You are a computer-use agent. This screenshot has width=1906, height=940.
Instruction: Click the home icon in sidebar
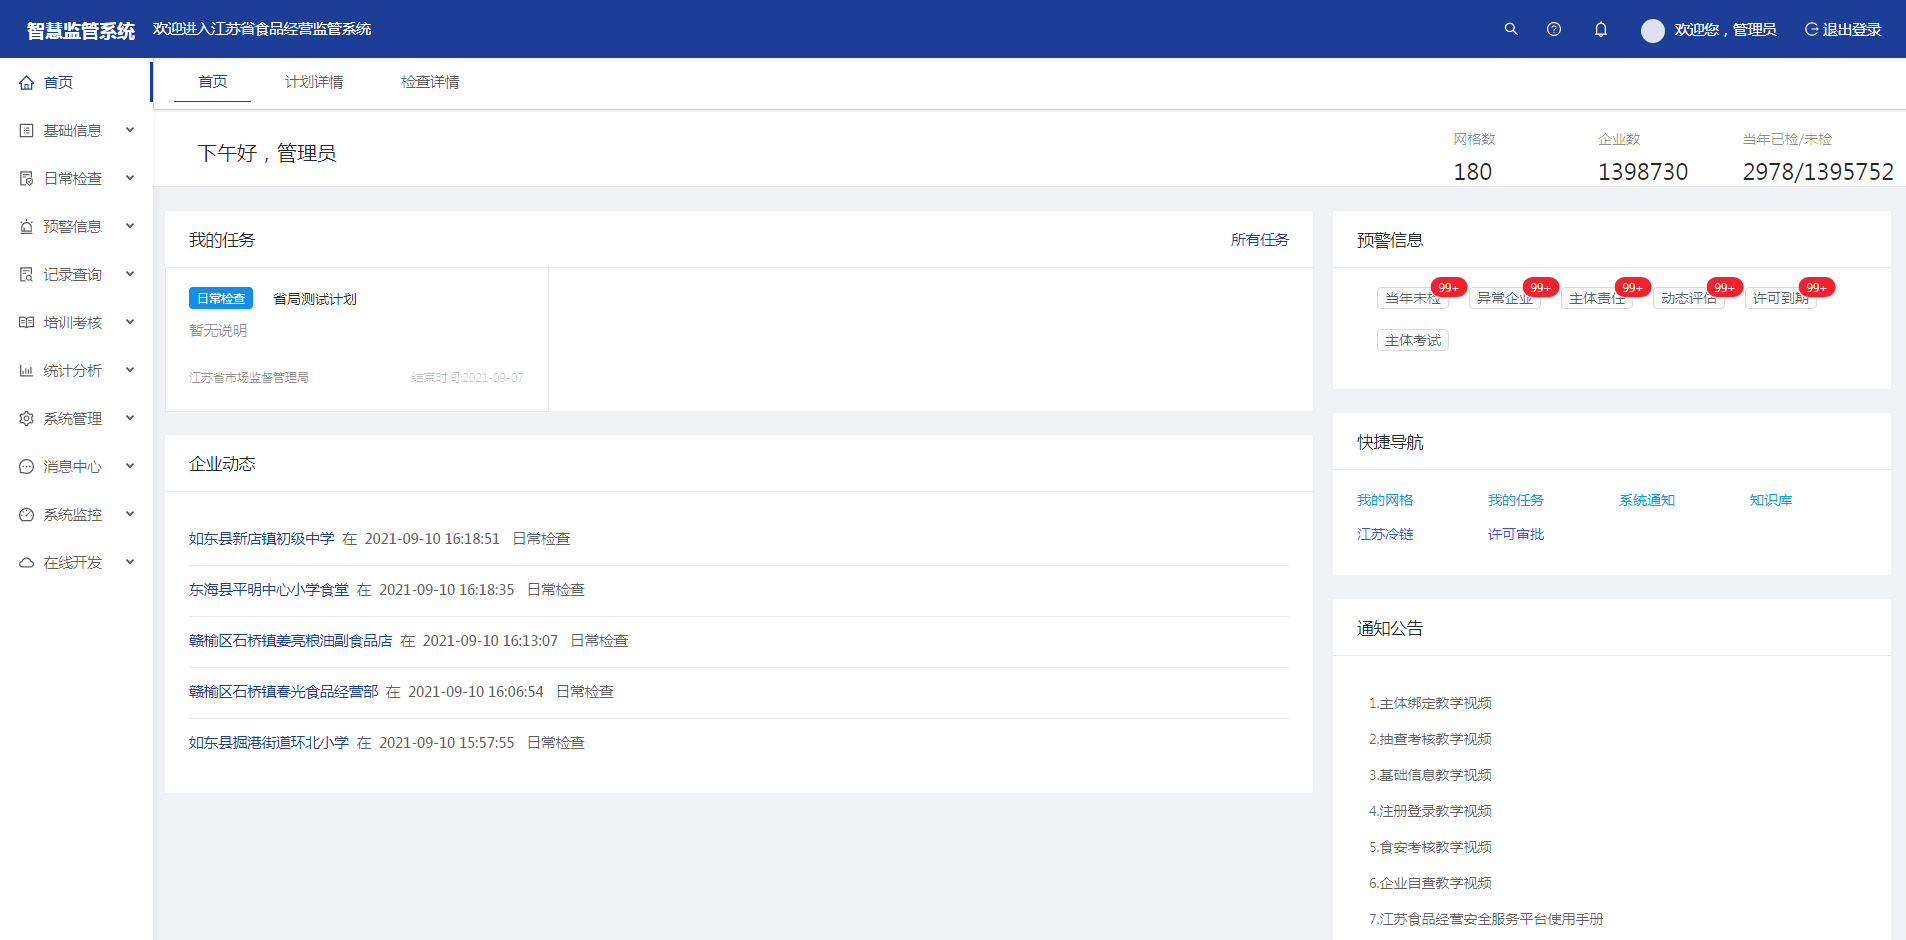click(27, 83)
